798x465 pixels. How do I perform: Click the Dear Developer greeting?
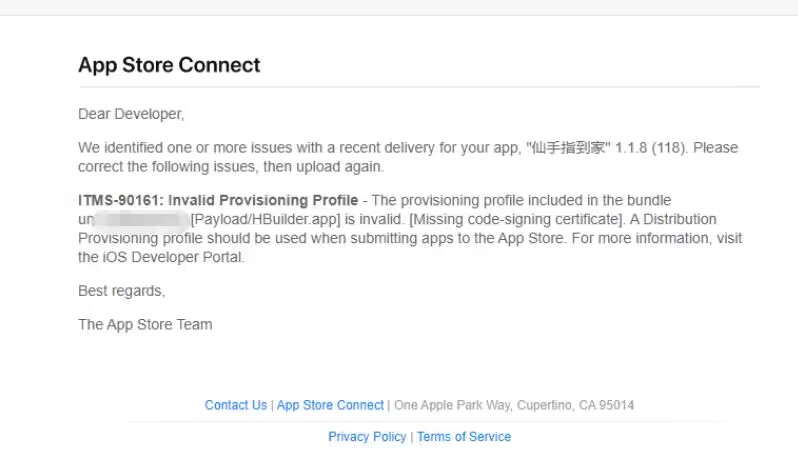[131, 114]
